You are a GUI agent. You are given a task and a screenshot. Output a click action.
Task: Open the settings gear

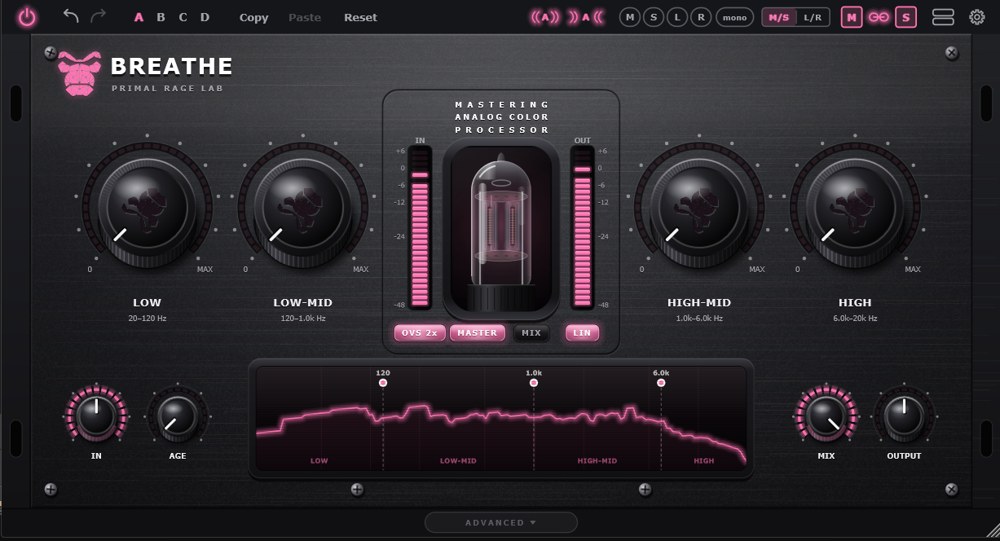pos(977,17)
